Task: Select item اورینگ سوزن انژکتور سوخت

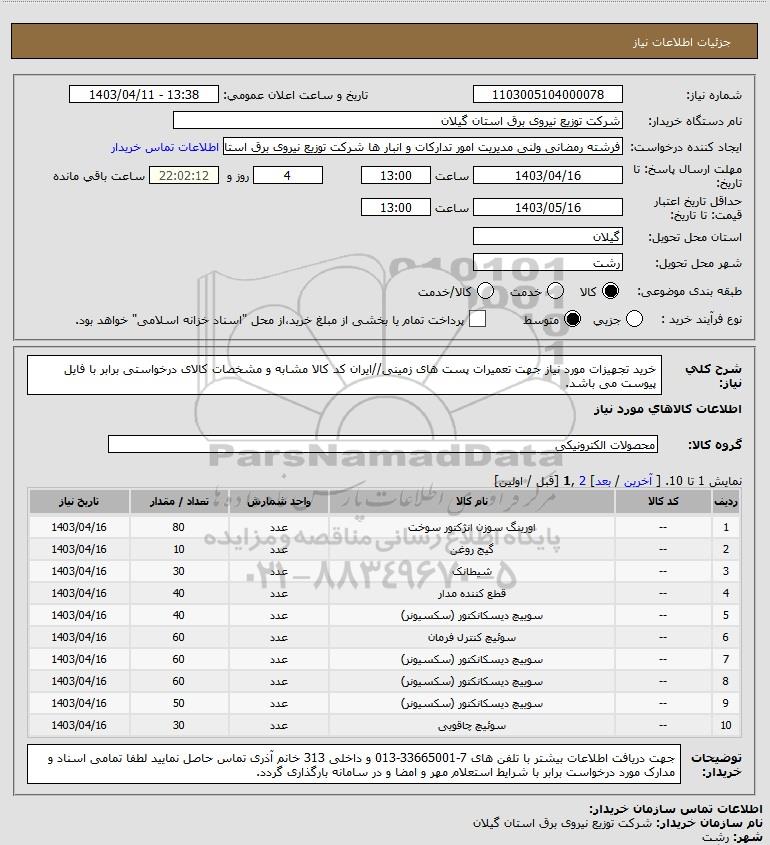Action: pyautogui.click(x=471, y=528)
